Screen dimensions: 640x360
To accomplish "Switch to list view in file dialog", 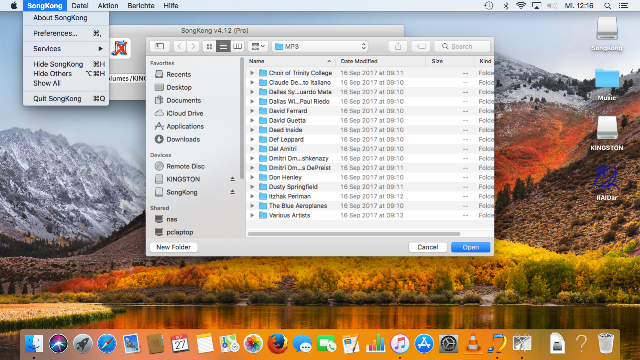I will tap(223, 46).
